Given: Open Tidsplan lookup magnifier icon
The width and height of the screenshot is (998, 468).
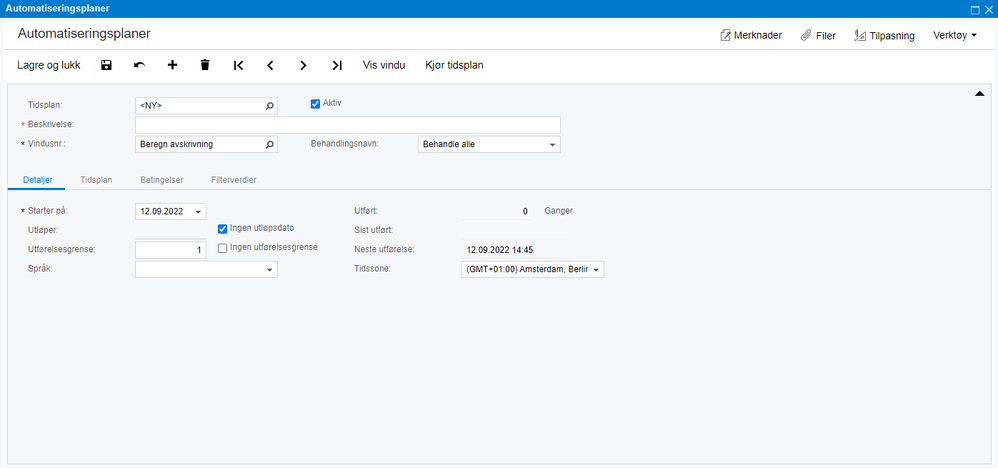Looking at the screenshot, I should pos(269,105).
